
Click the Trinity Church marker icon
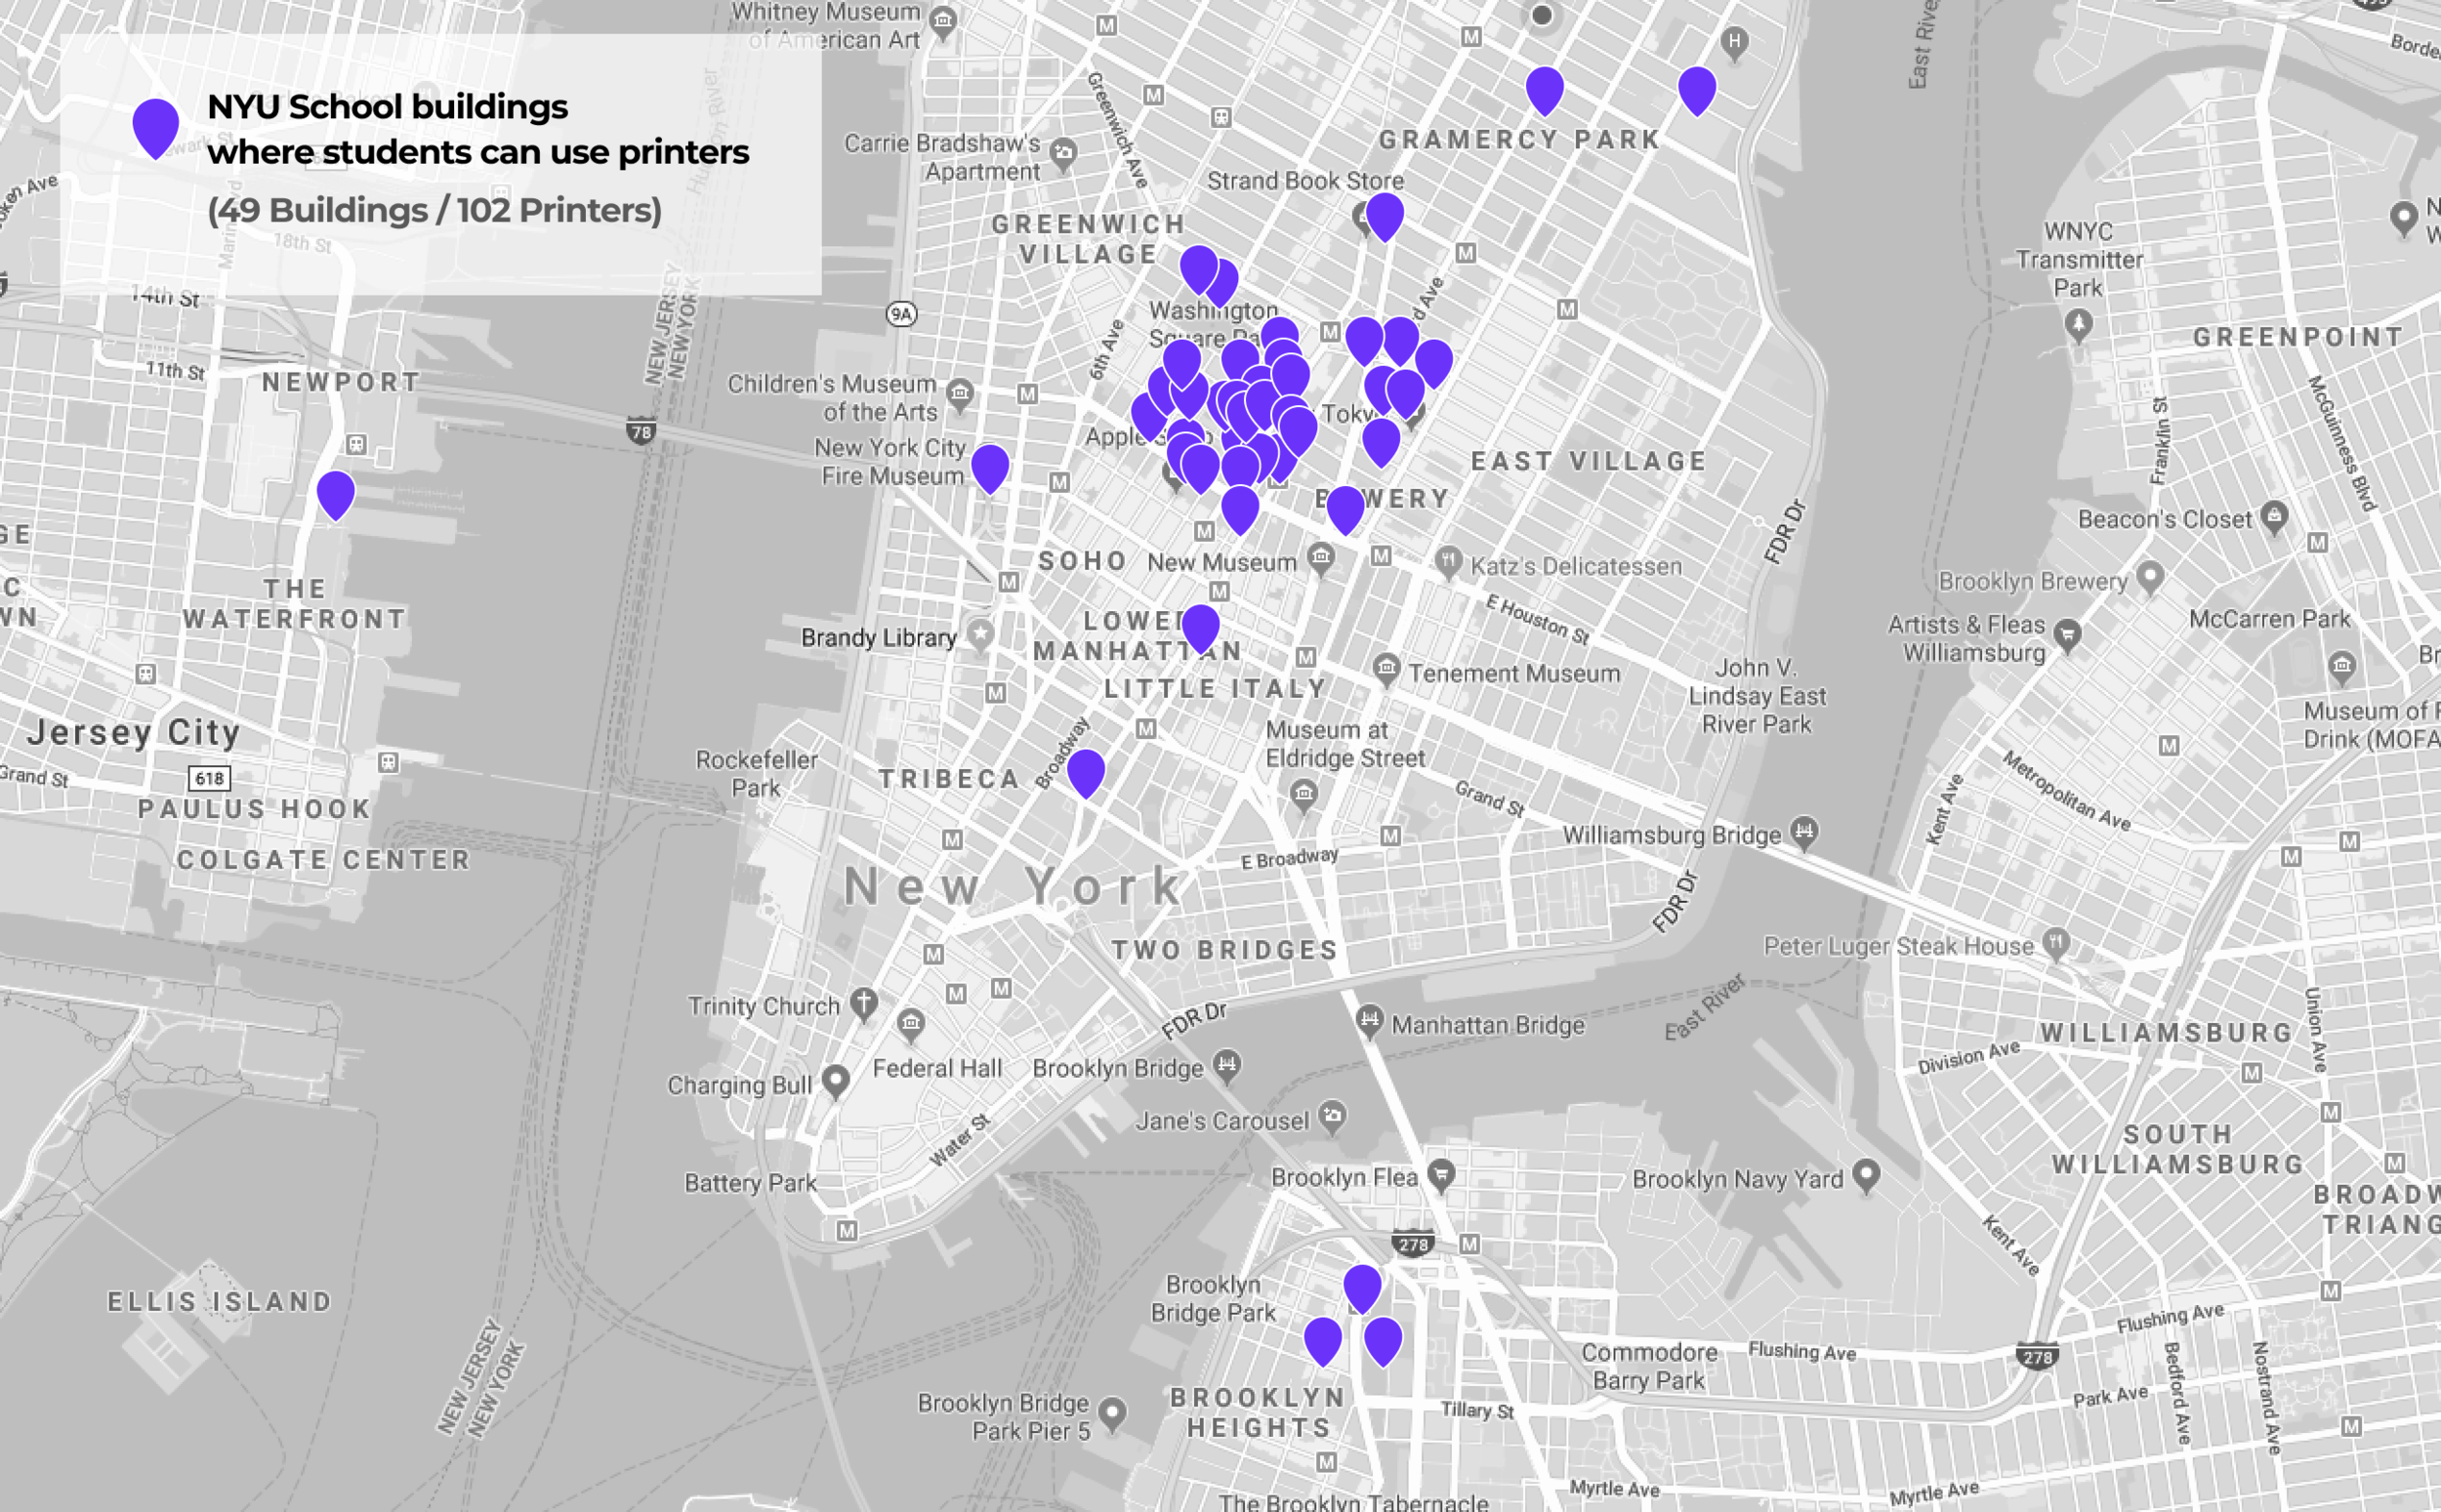coord(864,1001)
